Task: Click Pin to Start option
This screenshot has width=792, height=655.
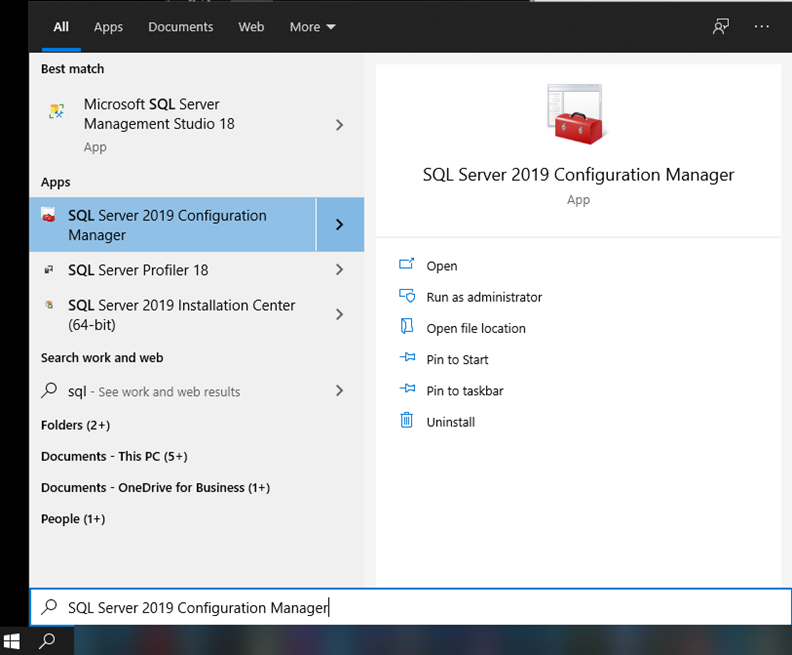Action: click(457, 360)
